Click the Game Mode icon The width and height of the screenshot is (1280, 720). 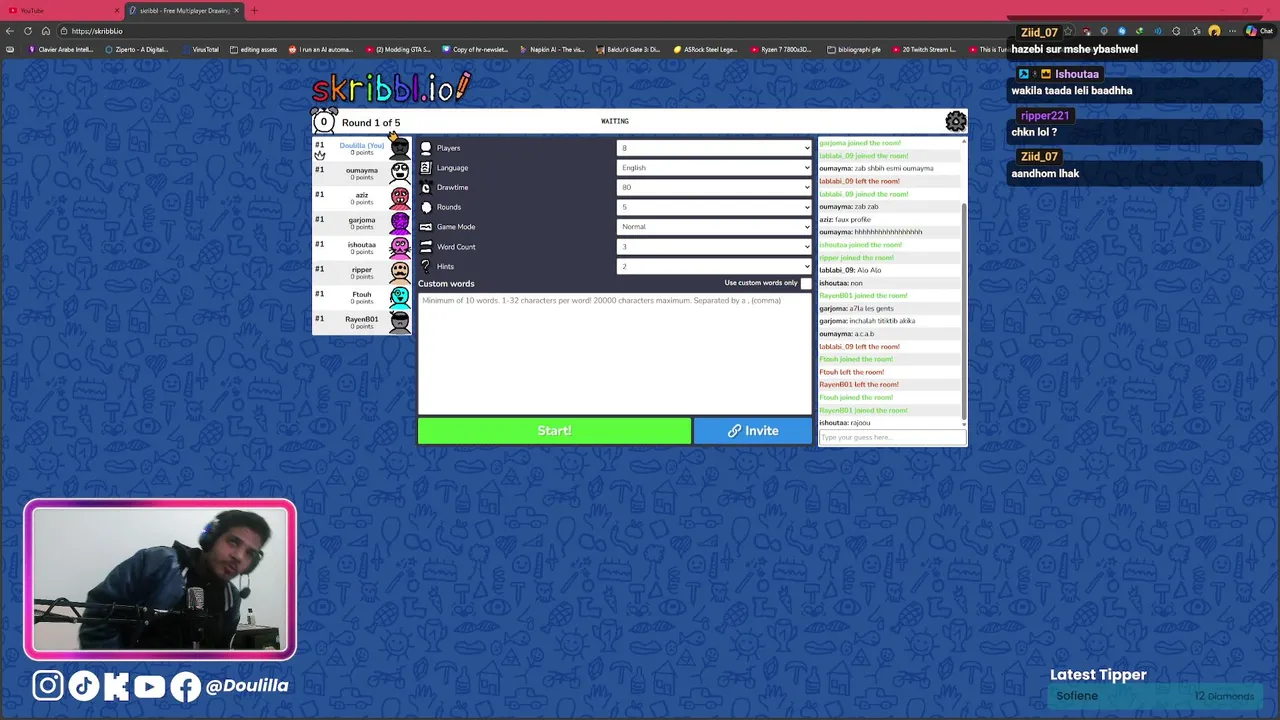coord(426,227)
